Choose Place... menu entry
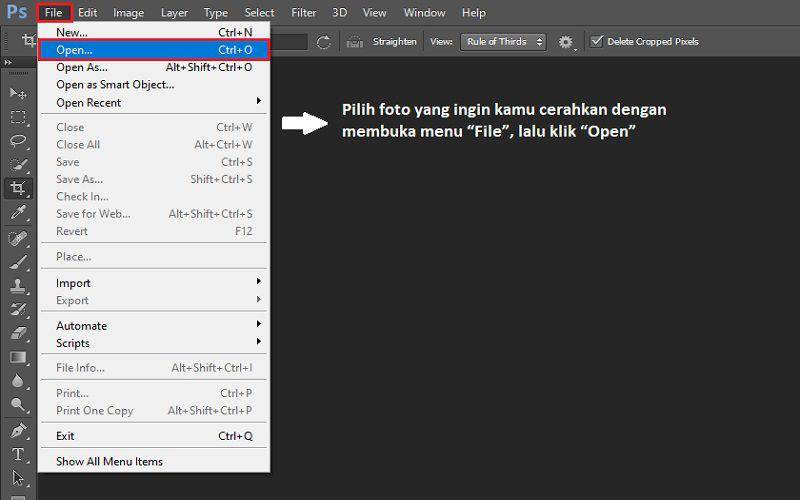The width and height of the screenshot is (800, 500). pos(153,257)
